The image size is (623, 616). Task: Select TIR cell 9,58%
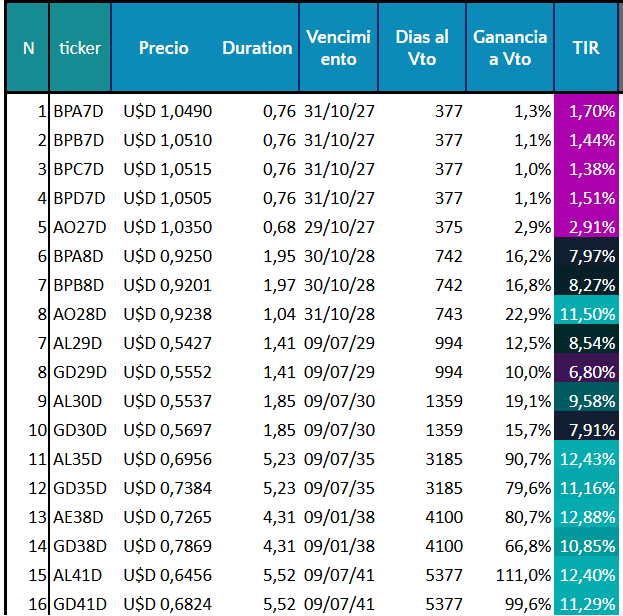click(x=586, y=397)
